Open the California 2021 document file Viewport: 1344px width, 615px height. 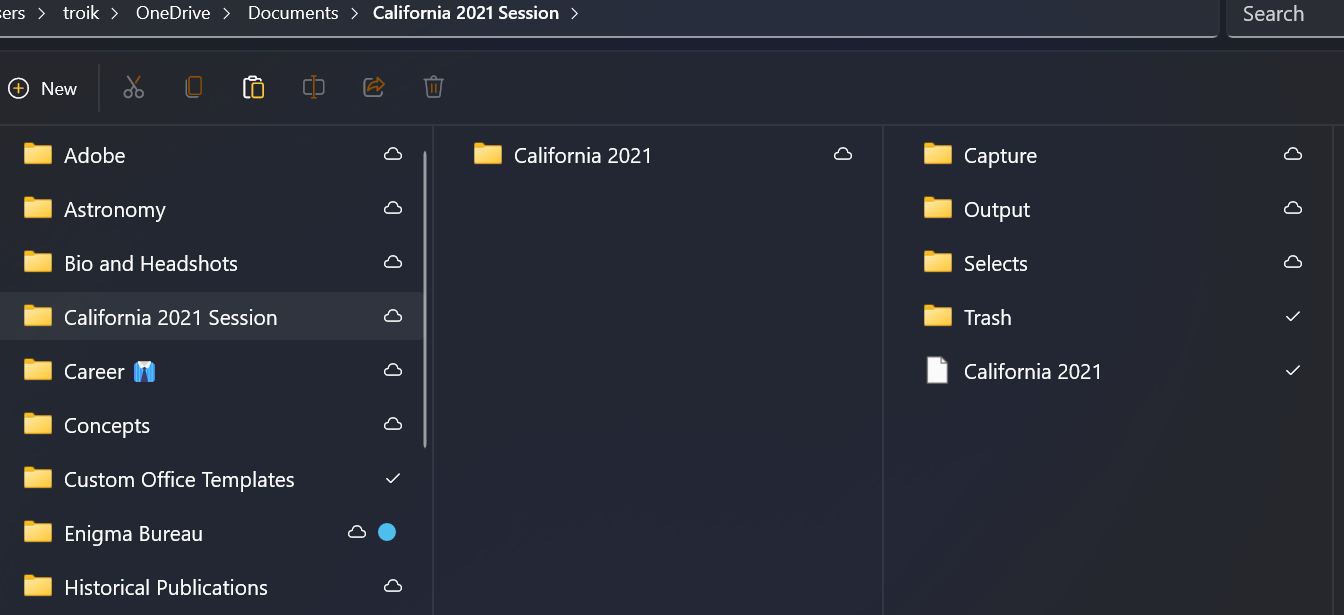[1032, 370]
